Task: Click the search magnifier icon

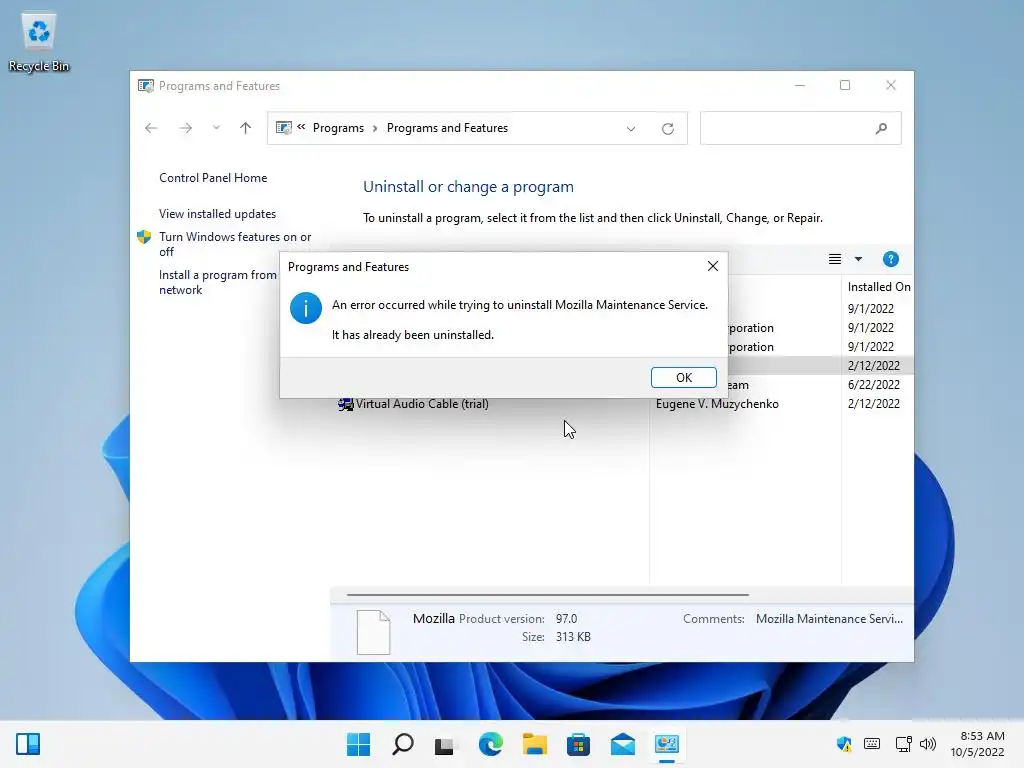Action: pos(881,129)
